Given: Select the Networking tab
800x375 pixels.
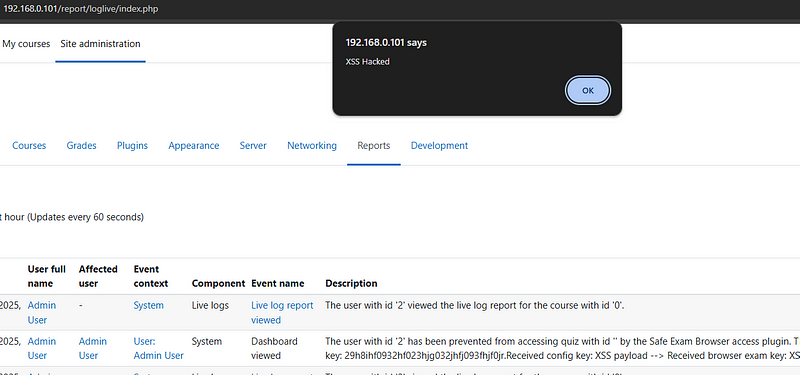Looking at the screenshot, I should (x=312, y=145).
